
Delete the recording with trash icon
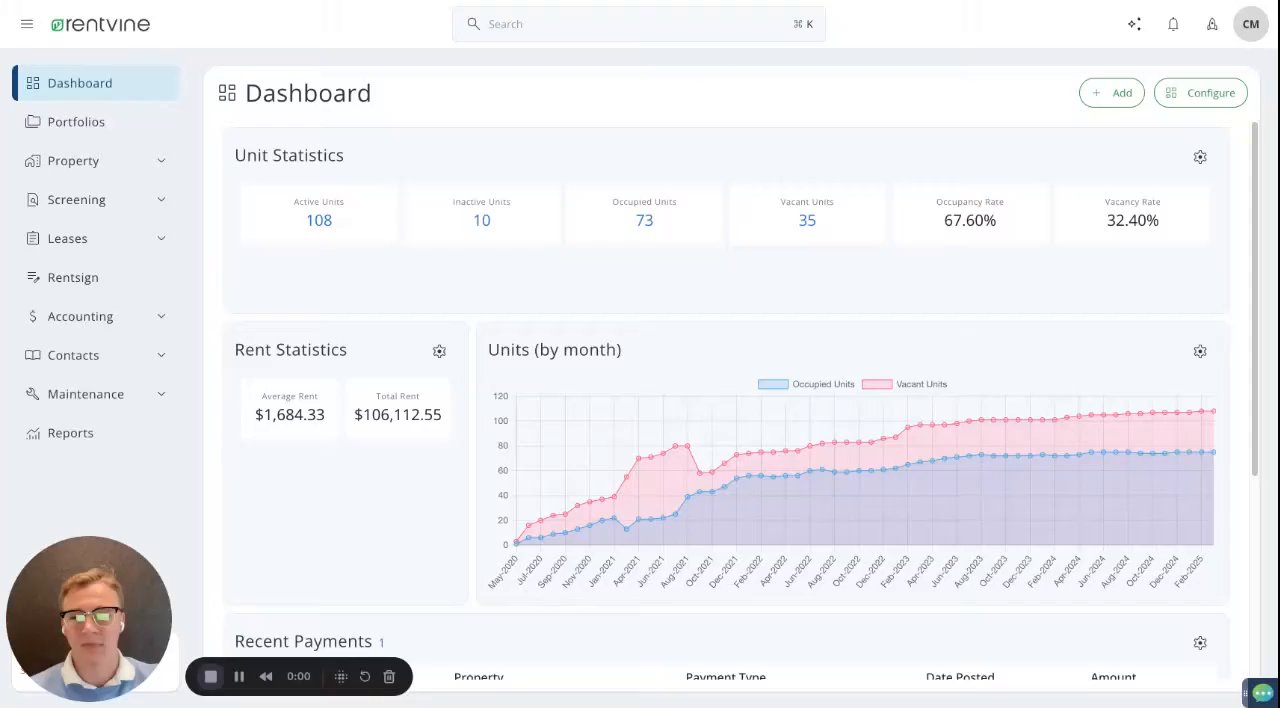point(389,677)
